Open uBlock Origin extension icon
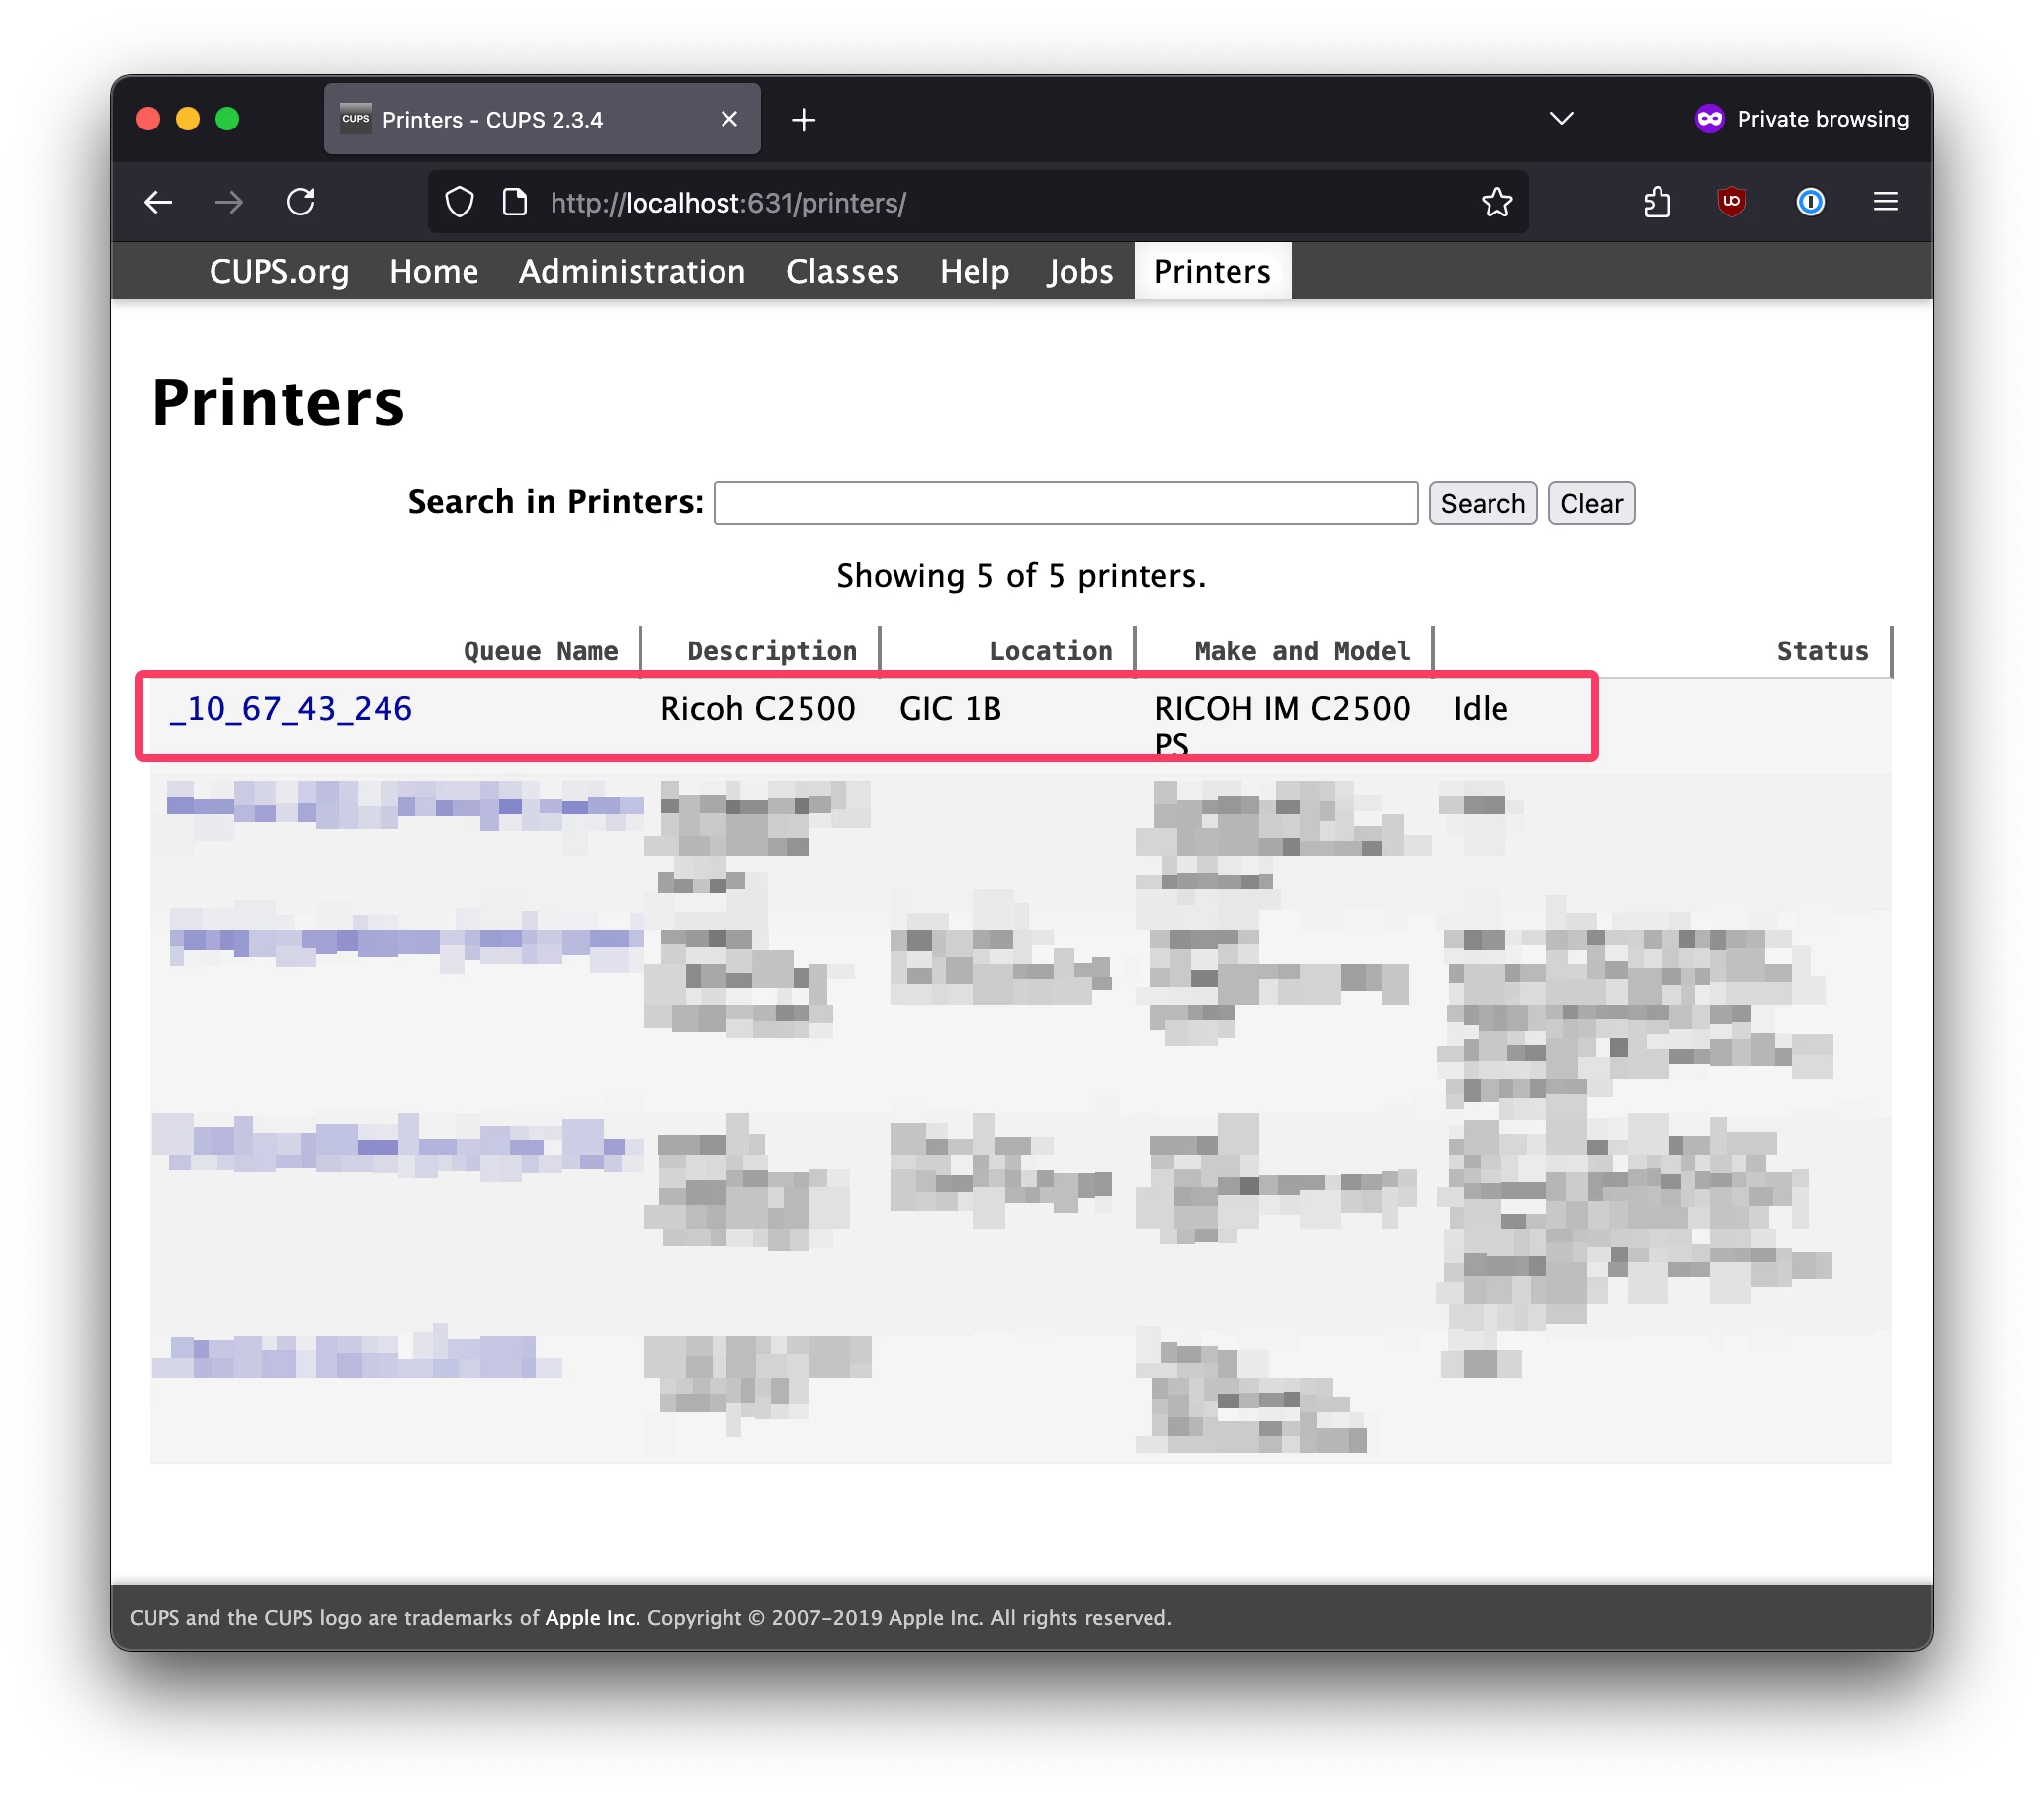The height and width of the screenshot is (1797, 2044). (1731, 202)
